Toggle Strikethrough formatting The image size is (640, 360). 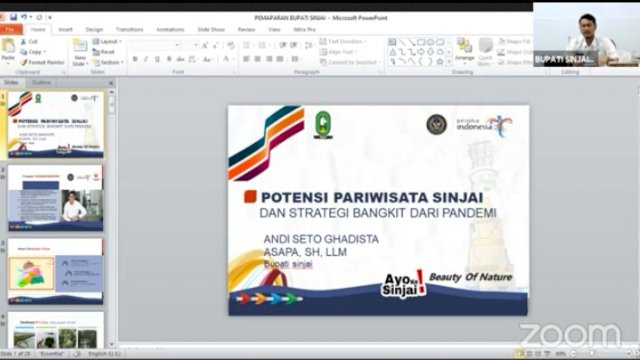click(x=180, y=59)
